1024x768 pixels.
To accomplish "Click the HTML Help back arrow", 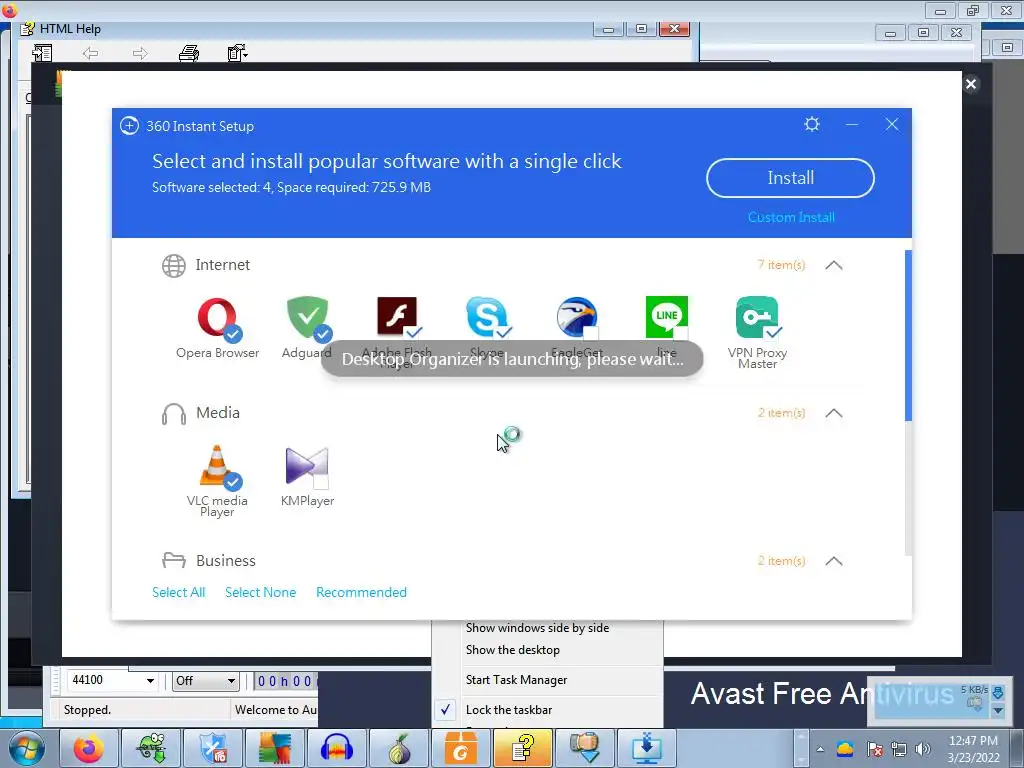I will tap(90, 53).
